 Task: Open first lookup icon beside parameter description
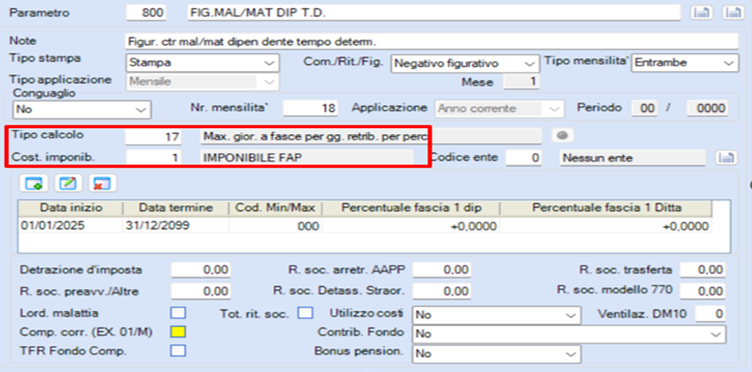pos(702,13)
